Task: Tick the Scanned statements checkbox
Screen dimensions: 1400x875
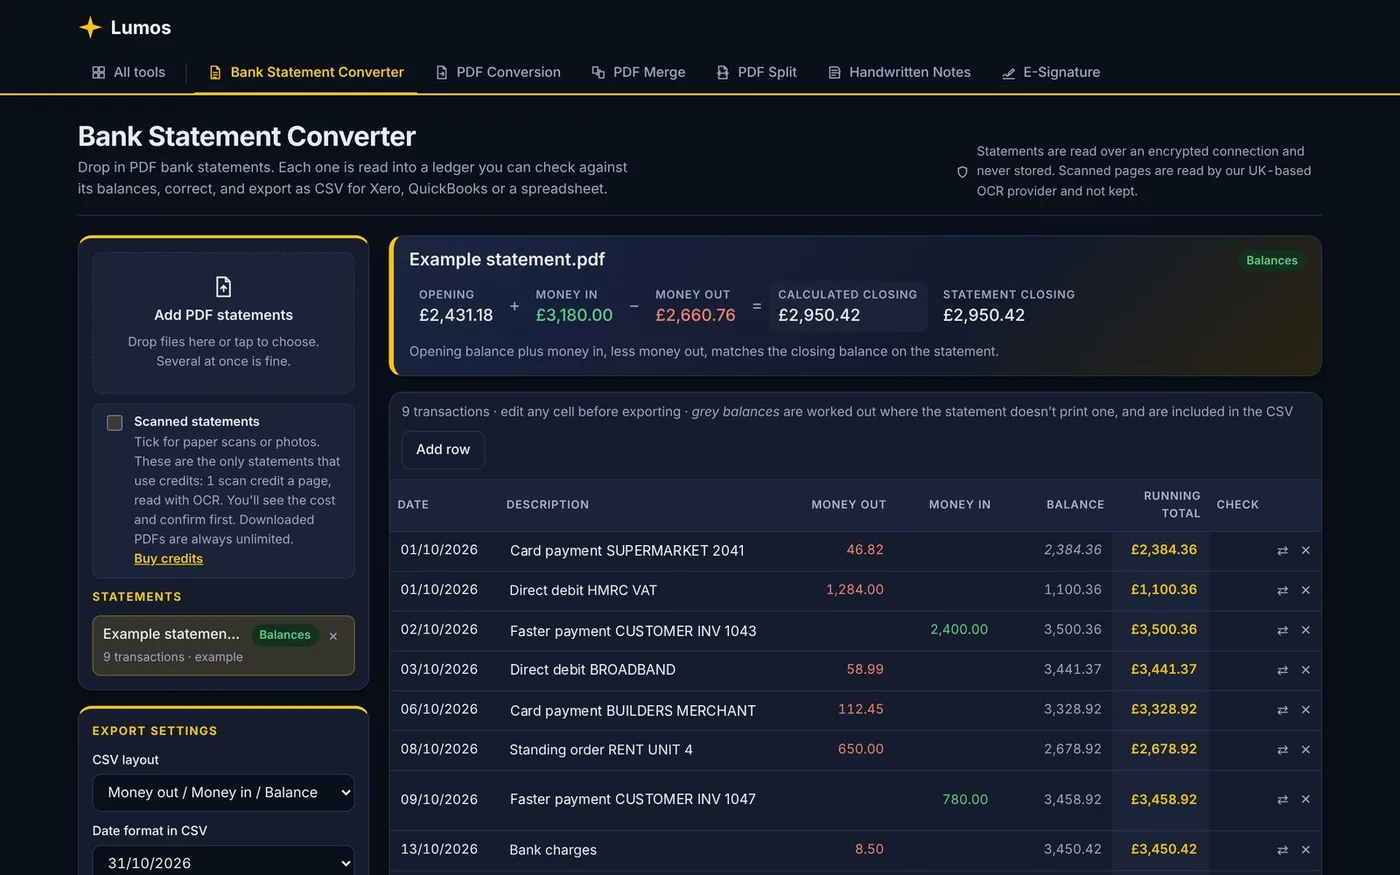Action: [115, 423]
